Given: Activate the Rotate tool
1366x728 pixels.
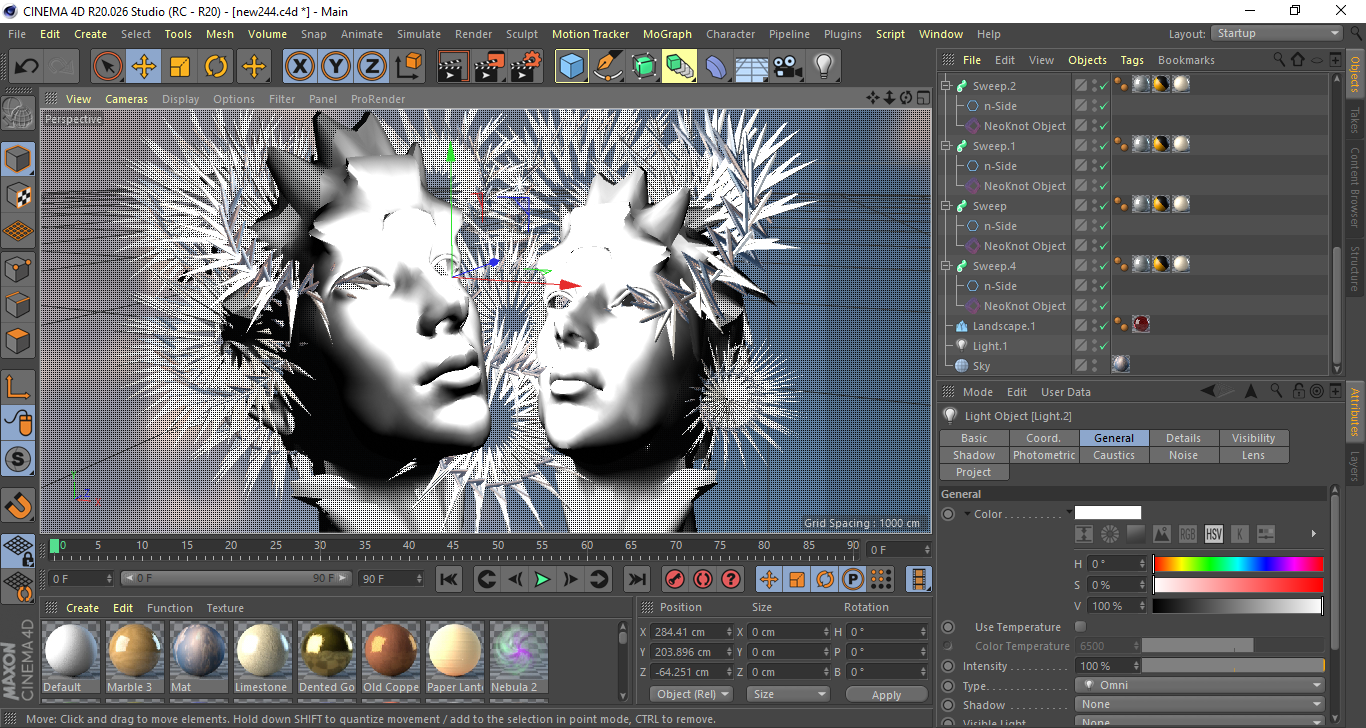Looking at the screenshot, I should [216, 67].
